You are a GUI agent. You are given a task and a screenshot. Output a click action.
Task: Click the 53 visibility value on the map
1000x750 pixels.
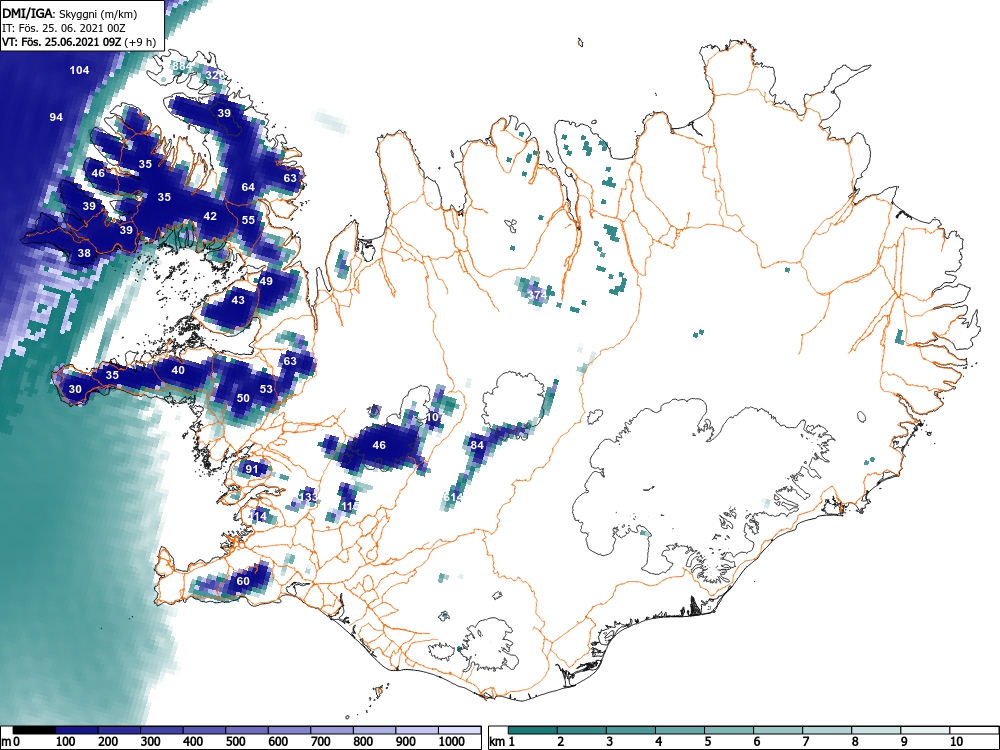tap(266, 389)
